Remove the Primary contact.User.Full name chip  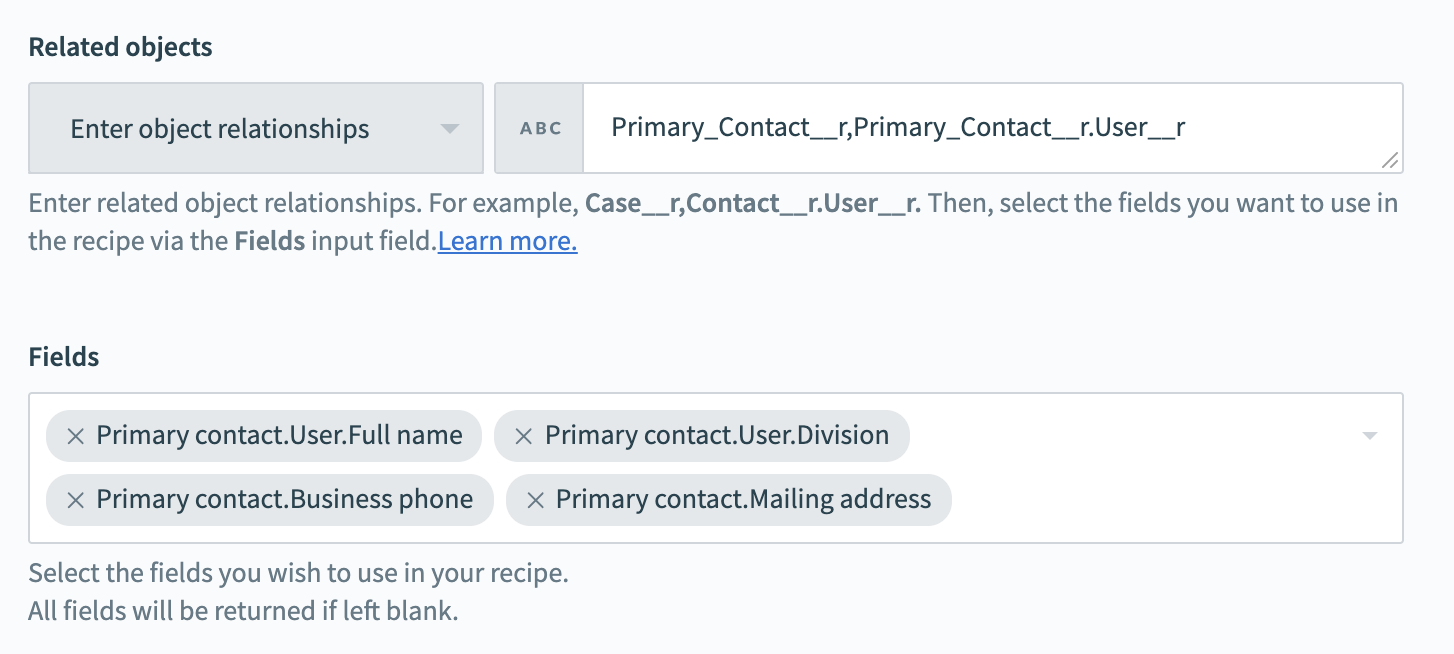click(x=75, y=436)
